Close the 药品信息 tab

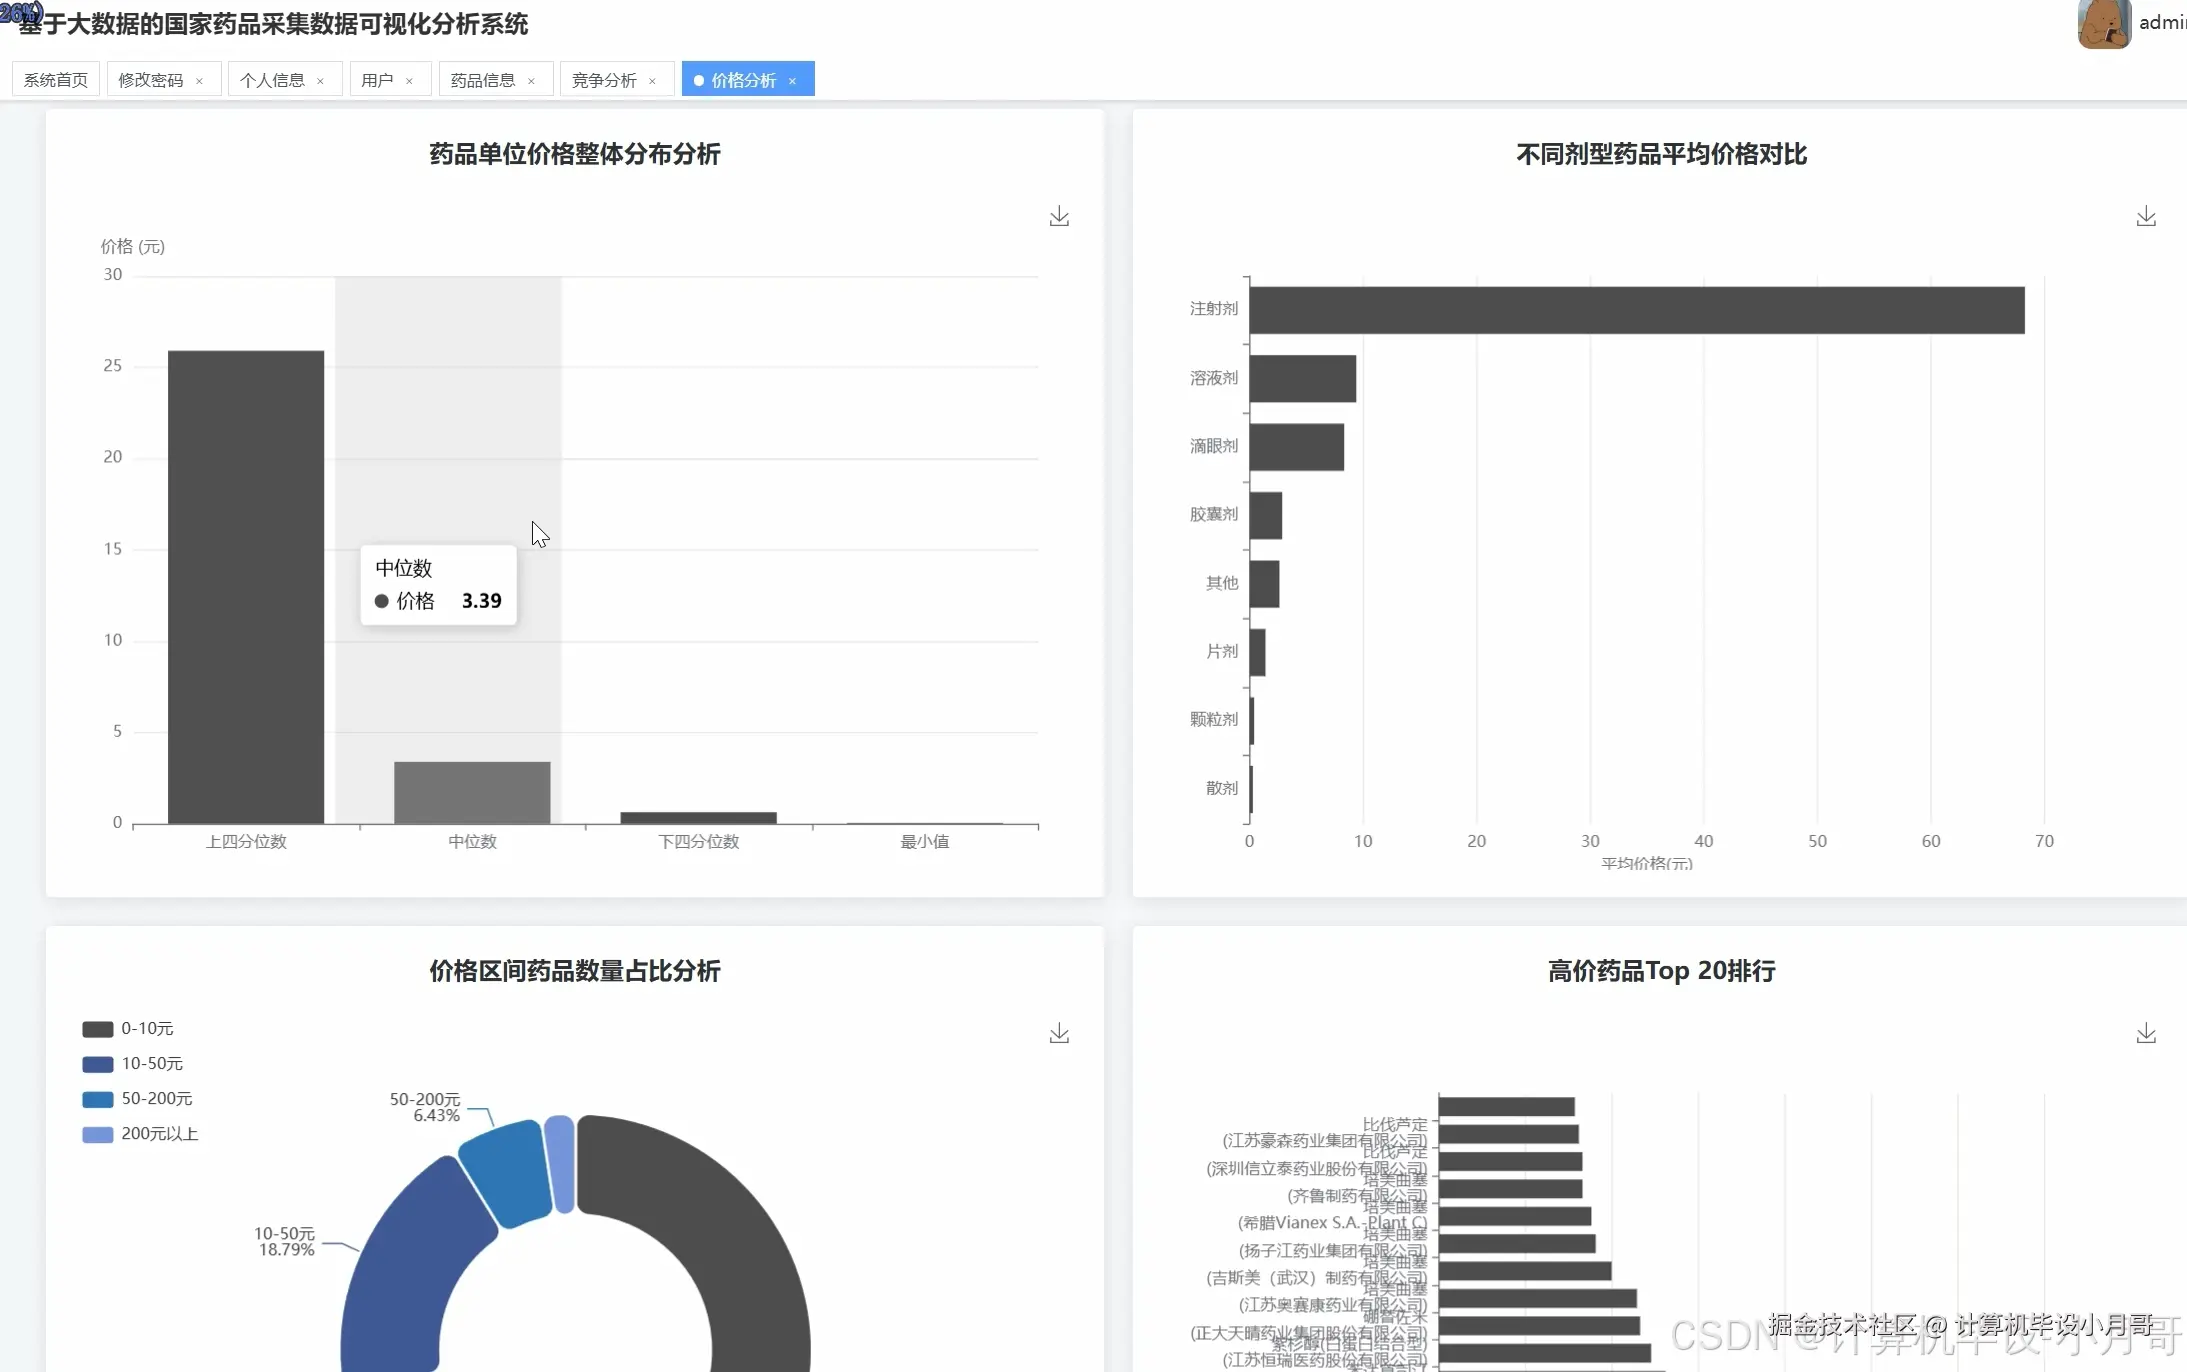click(531, 81)
